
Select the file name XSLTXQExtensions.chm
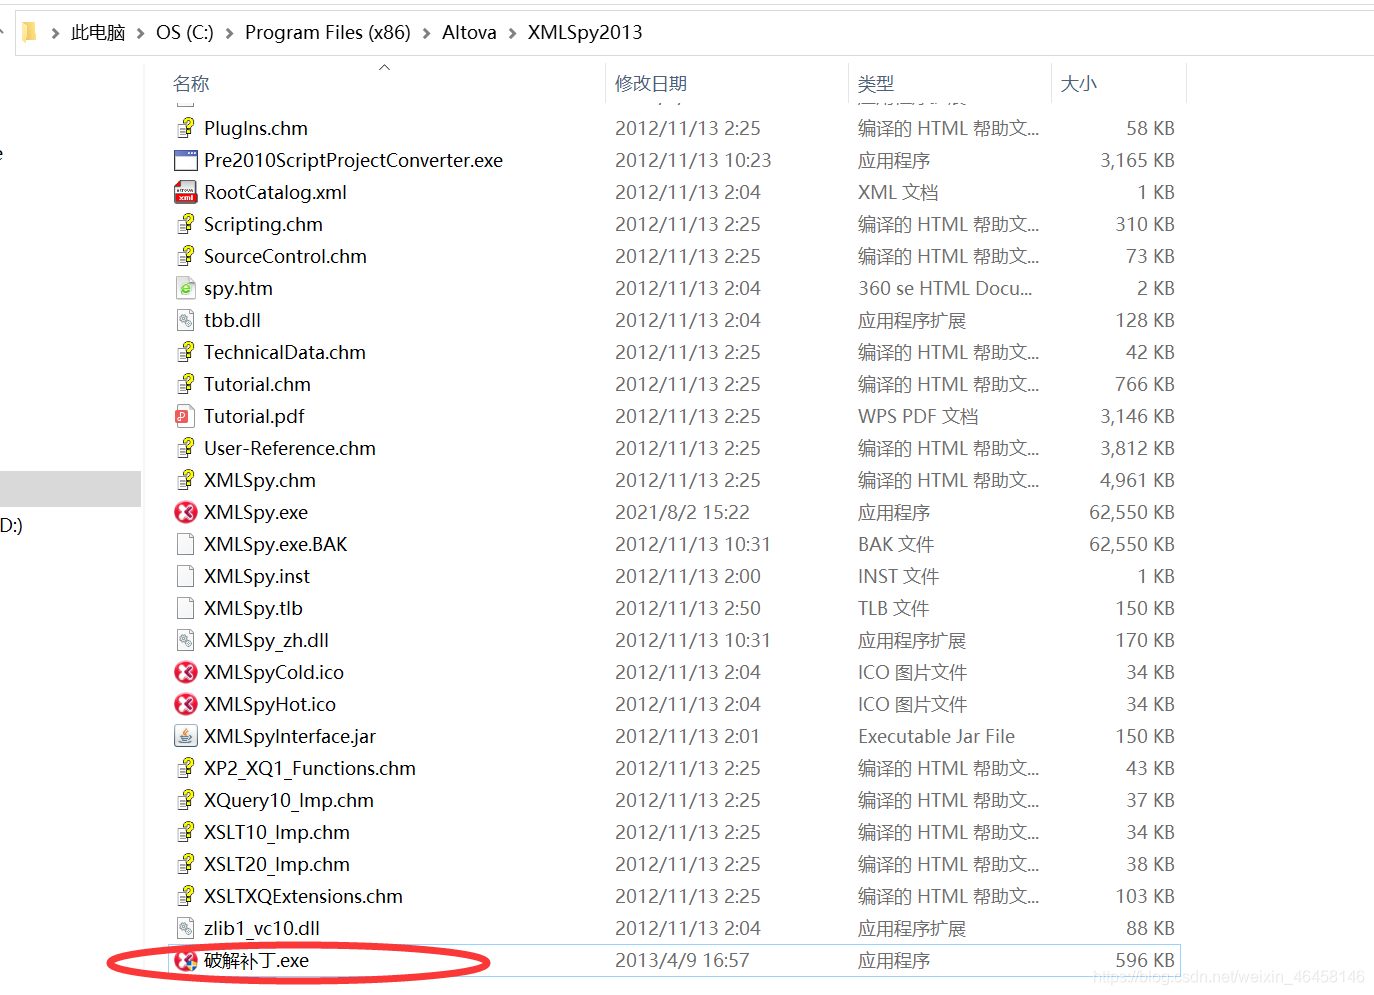click(303, 896)
